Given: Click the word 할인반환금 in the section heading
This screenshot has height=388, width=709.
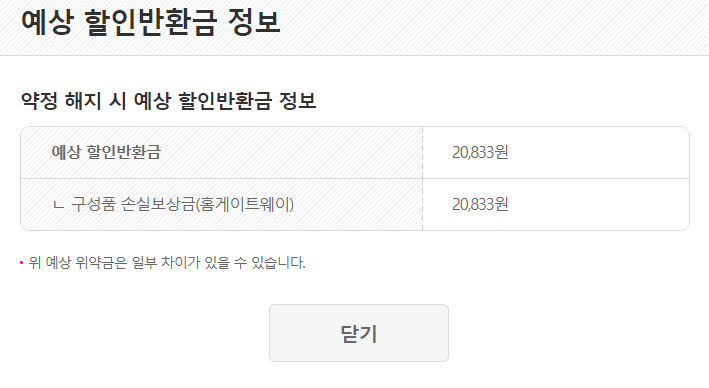Looking at the screenshot, I should tap(225, 100).
